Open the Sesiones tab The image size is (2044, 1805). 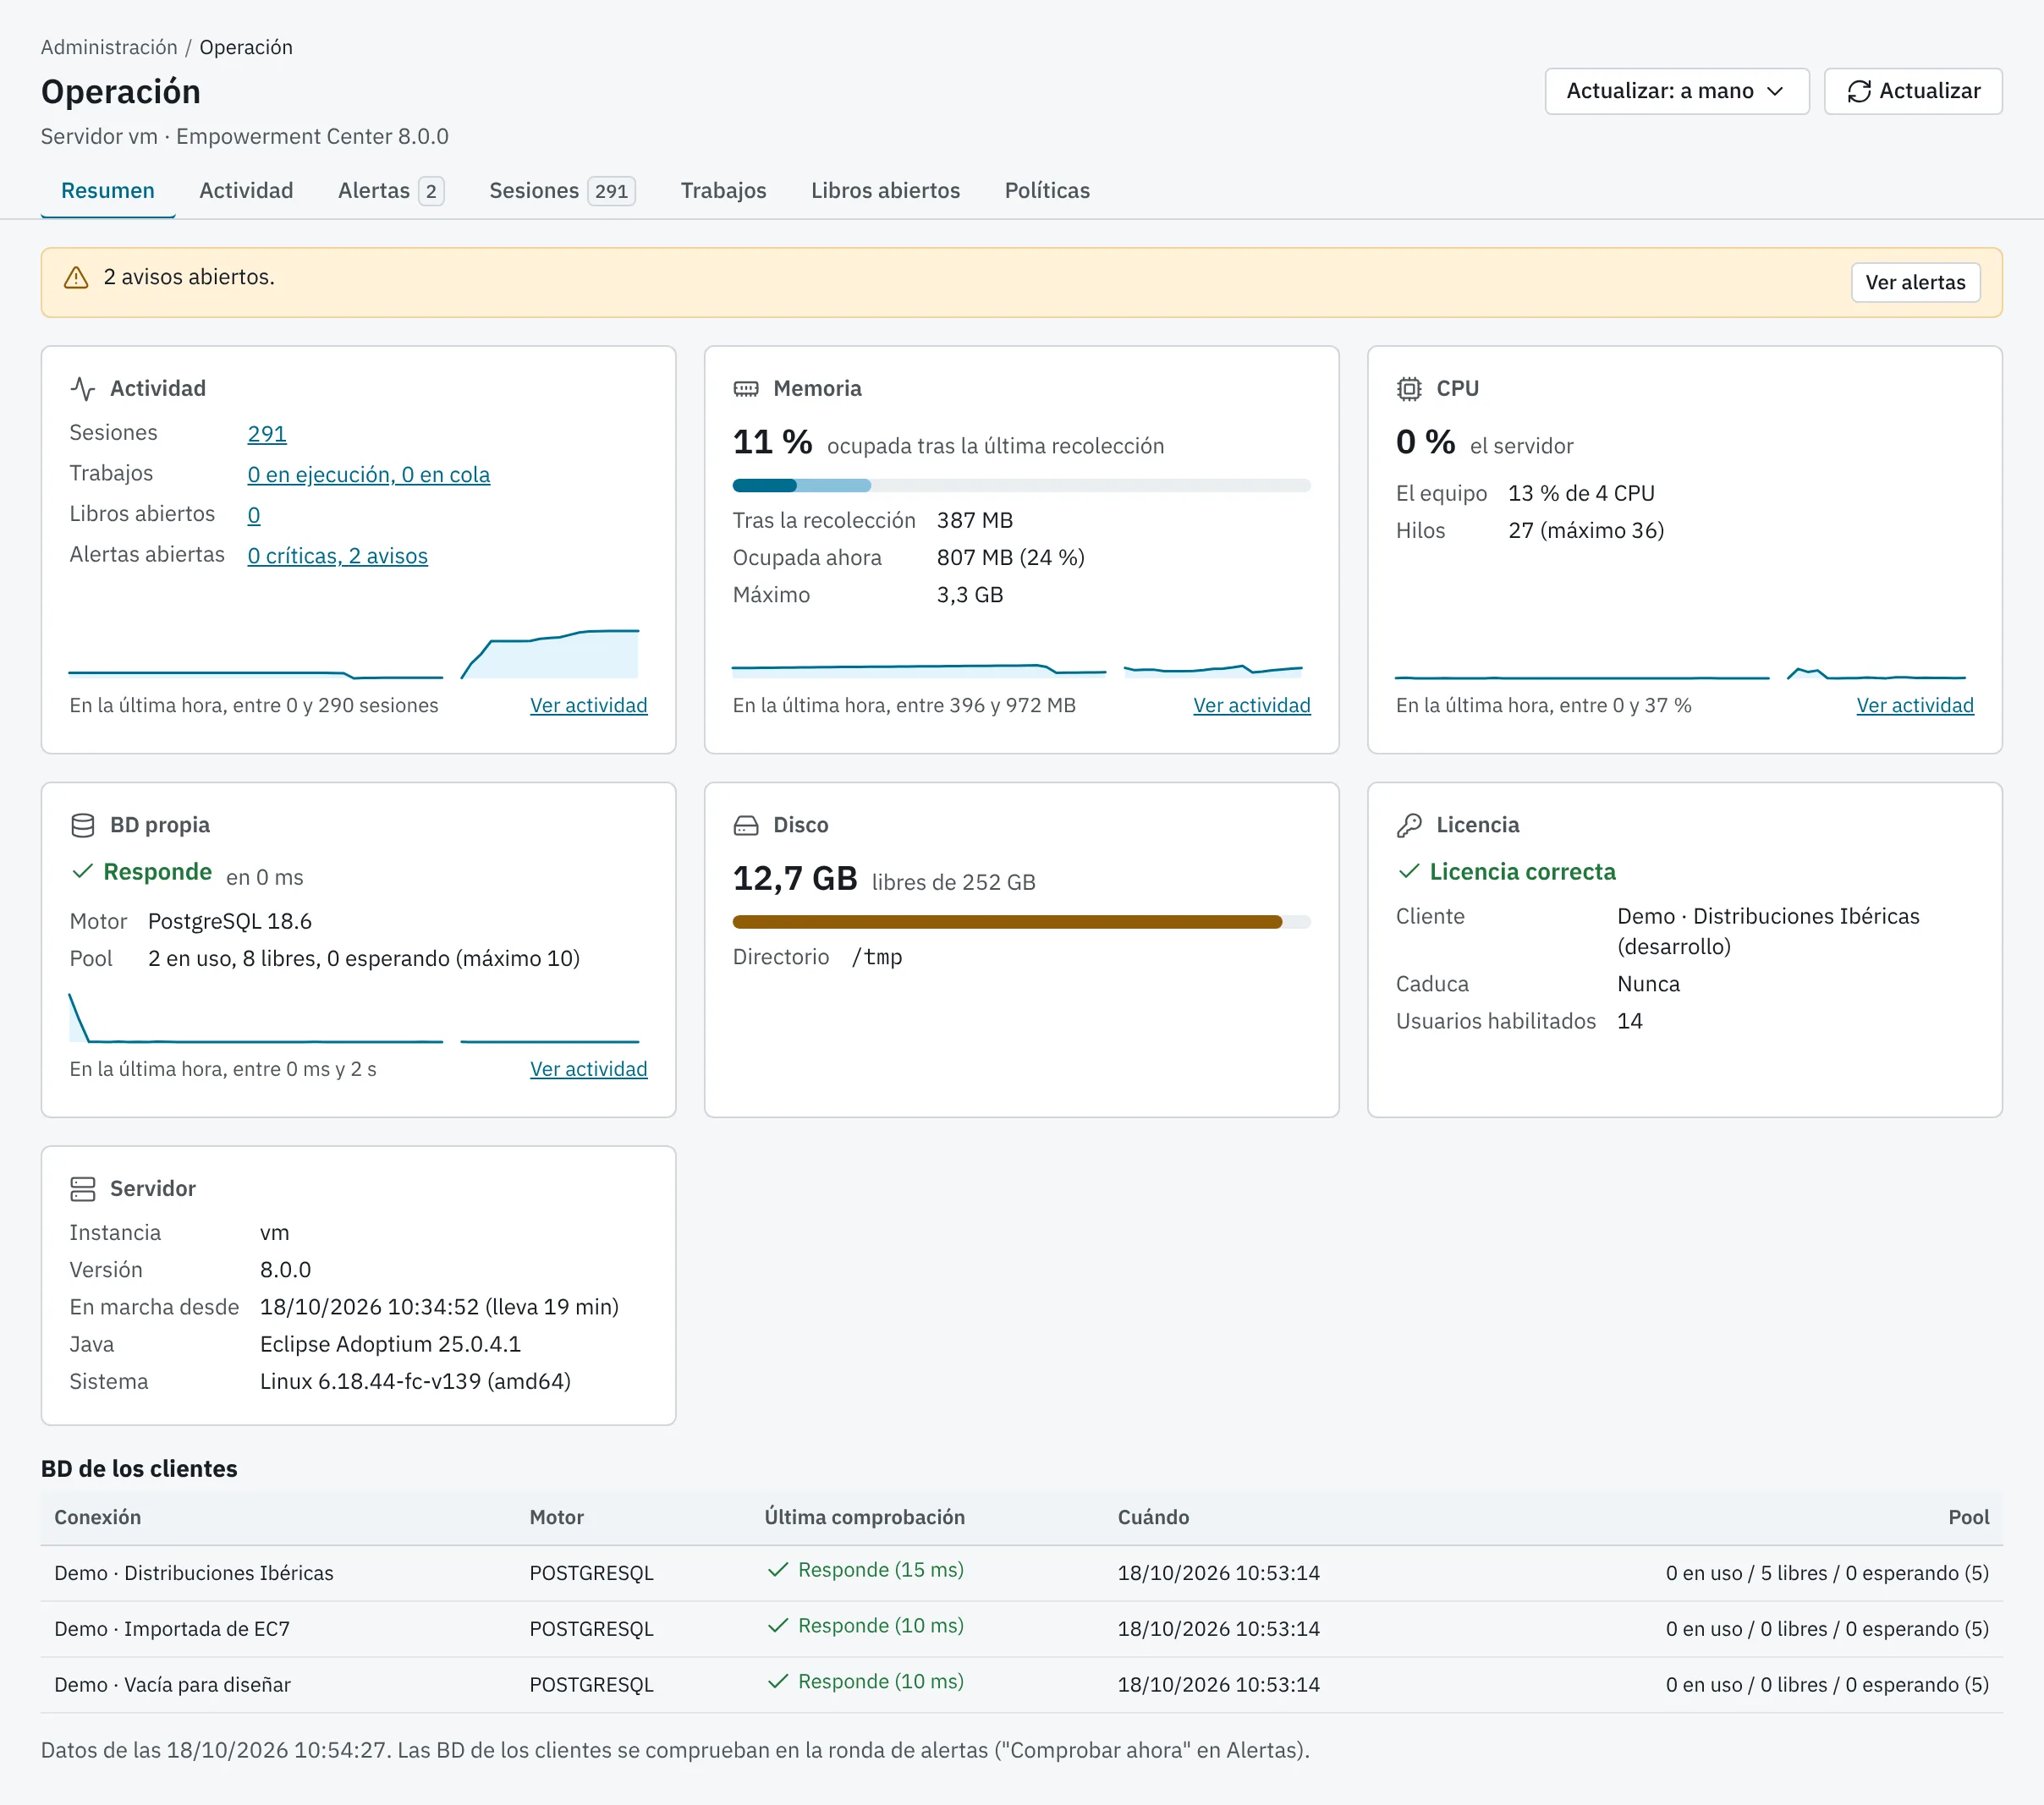coord(562,190)
